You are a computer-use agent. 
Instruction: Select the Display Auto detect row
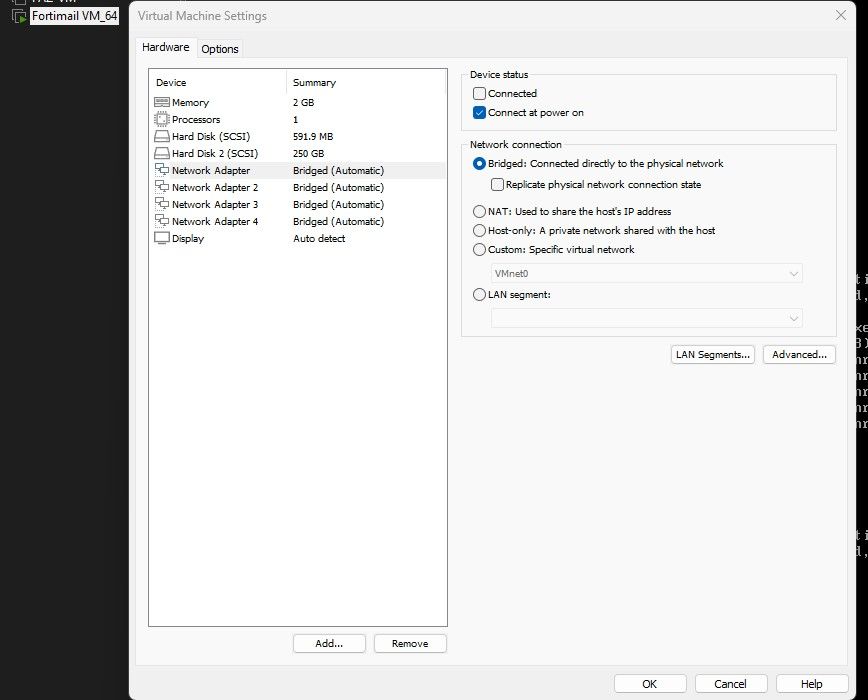pyautogui.click(x=299, y=238)
